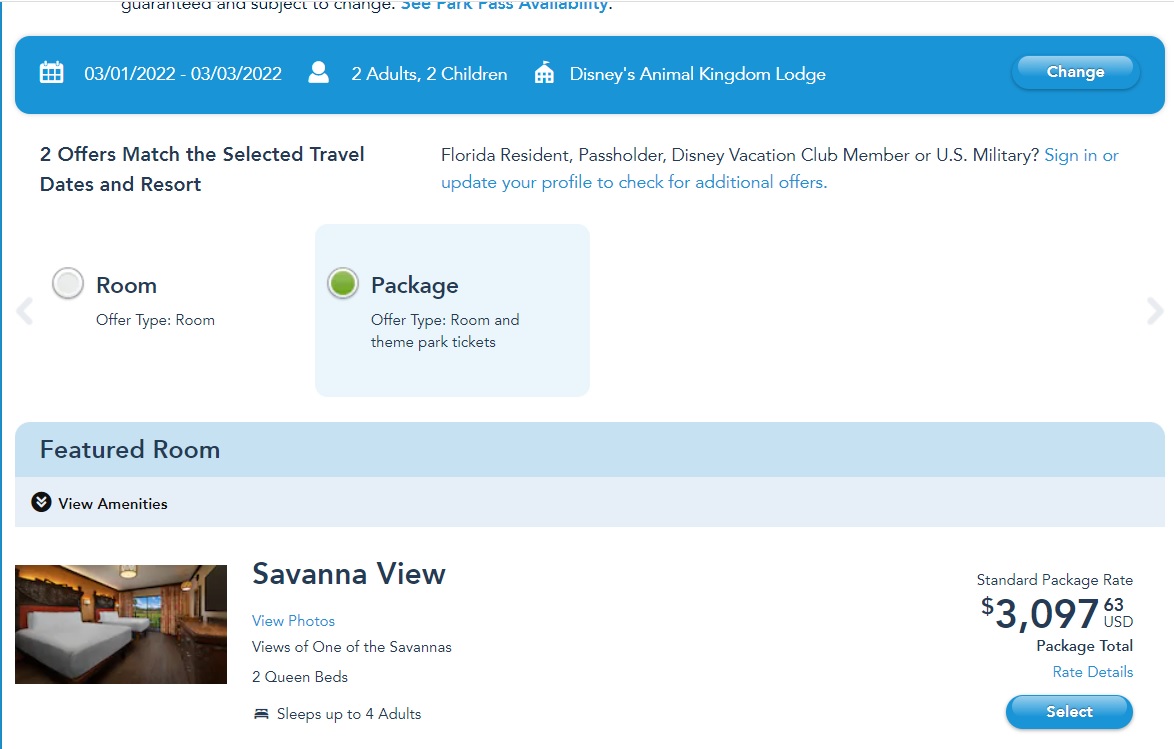Open the Rate Details link
This screenshot has height=749, width=1174.
(x=1092, y=672)
